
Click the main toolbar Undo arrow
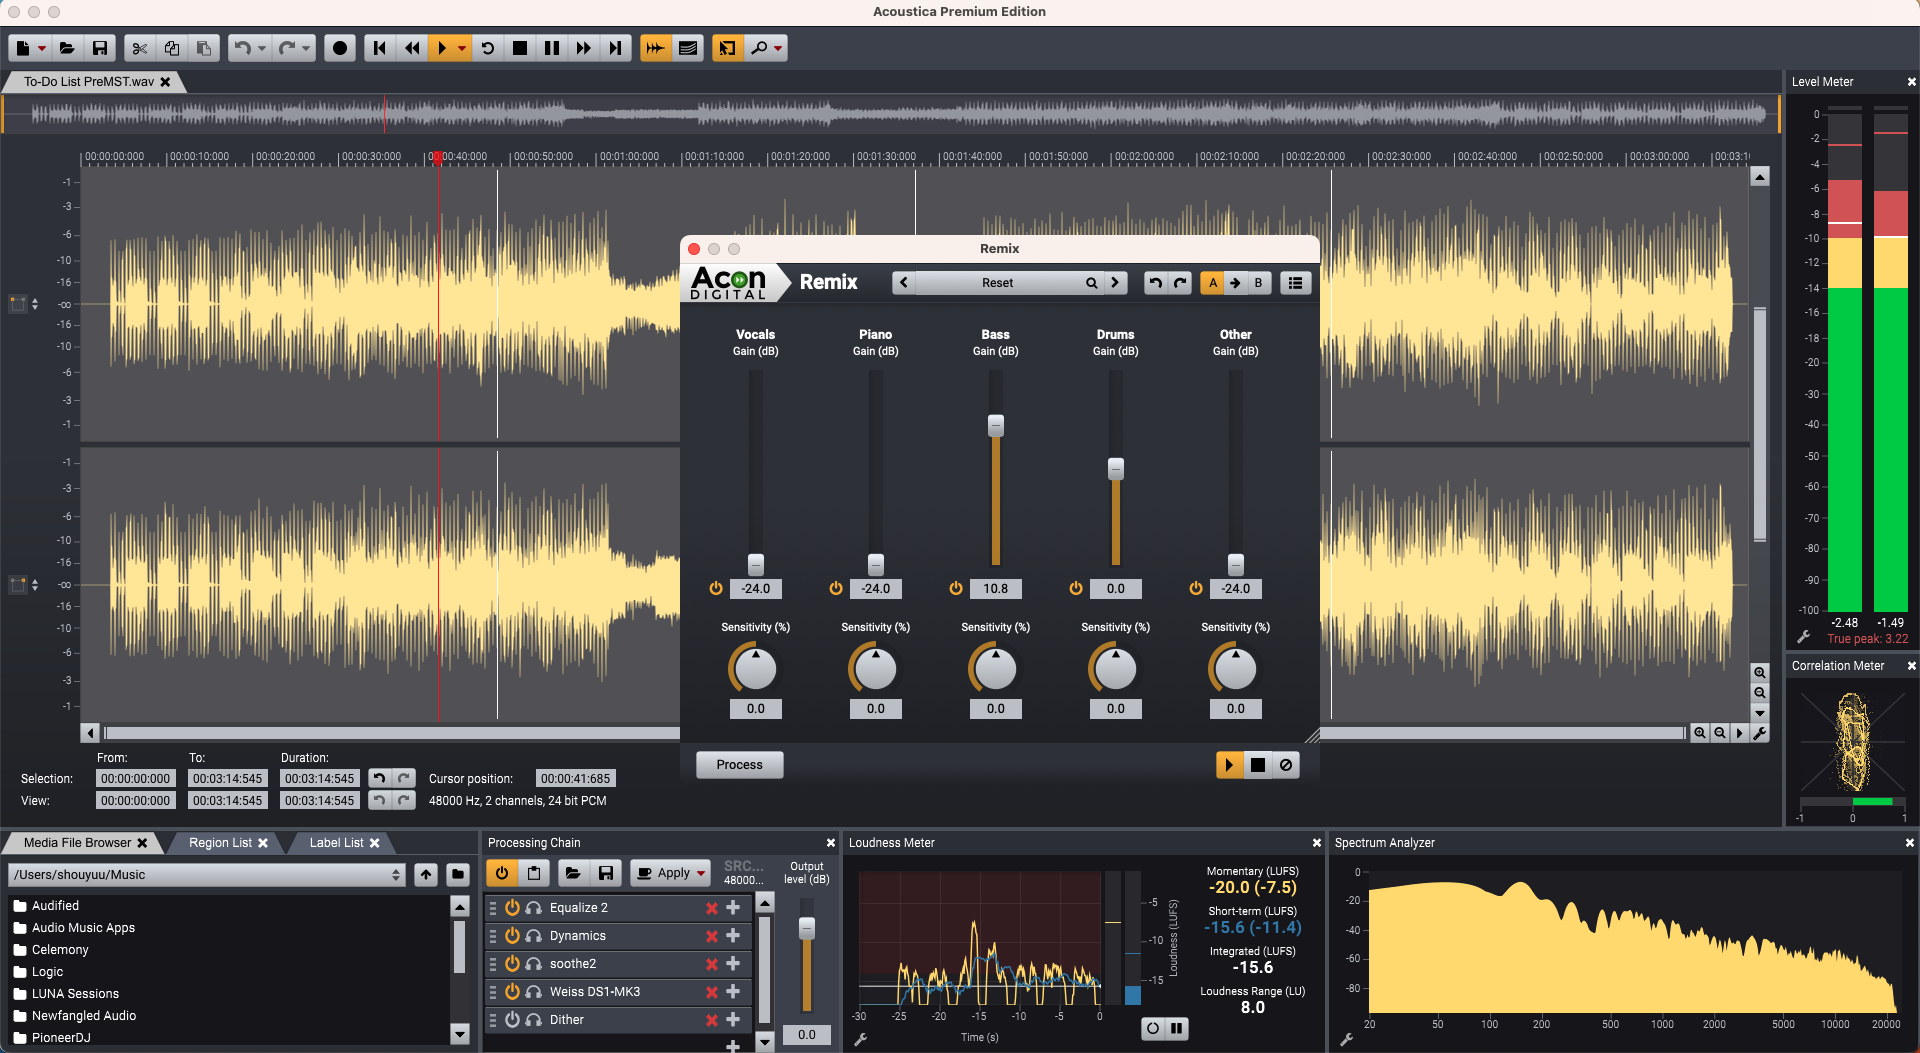click(242, 48)
